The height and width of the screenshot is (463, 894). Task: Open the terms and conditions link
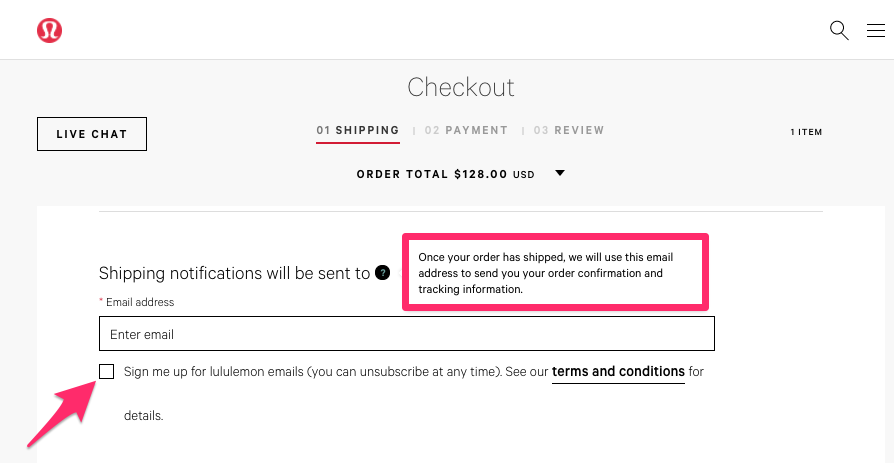tap(618, 372)
